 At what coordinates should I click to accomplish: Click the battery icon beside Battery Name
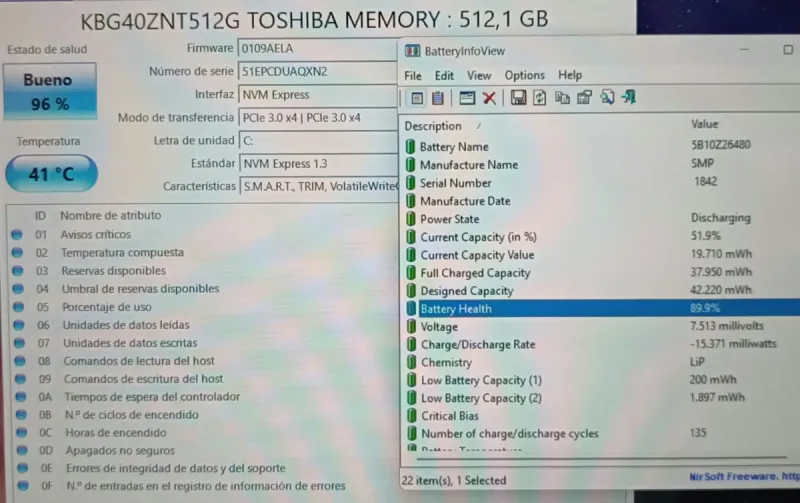pos(411,147)
